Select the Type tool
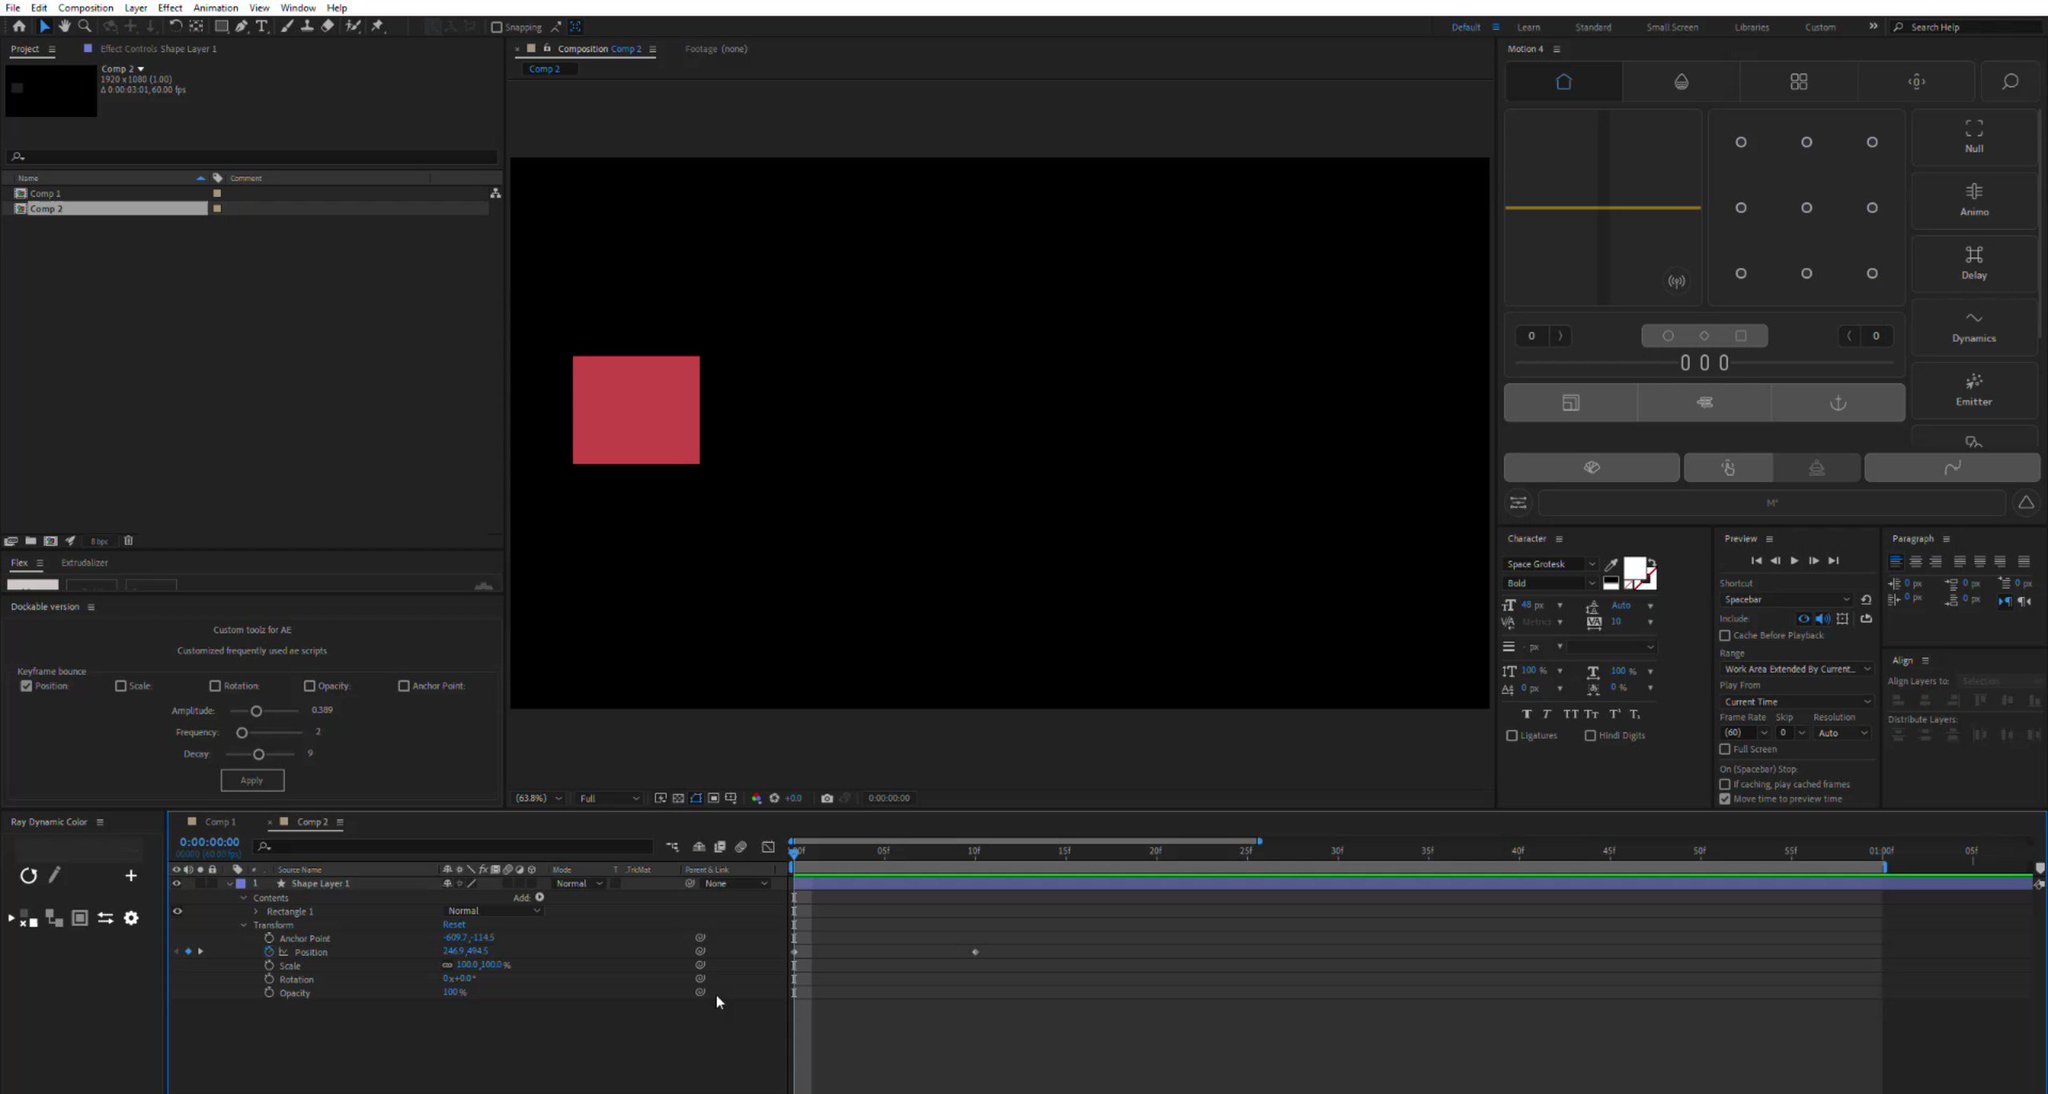2048x1094 pixels. pos(262,27)
